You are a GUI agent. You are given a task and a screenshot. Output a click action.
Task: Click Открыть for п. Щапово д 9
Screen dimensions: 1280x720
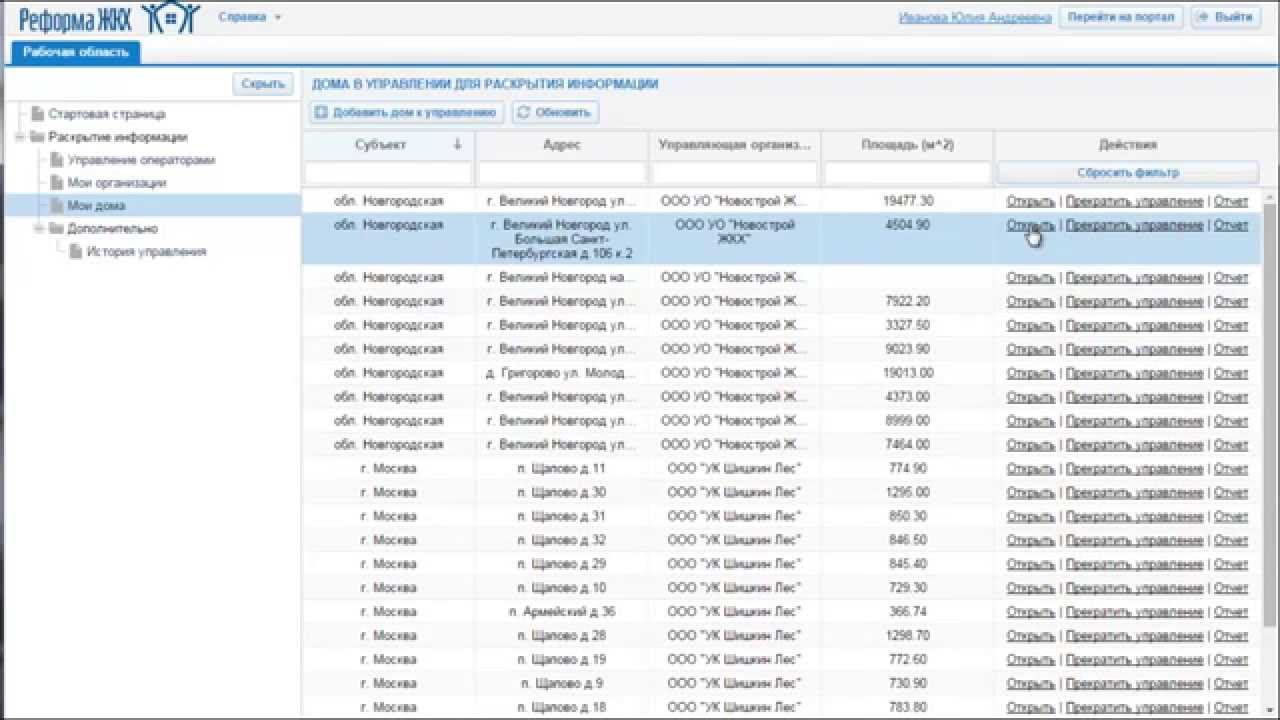(1031, 684)
